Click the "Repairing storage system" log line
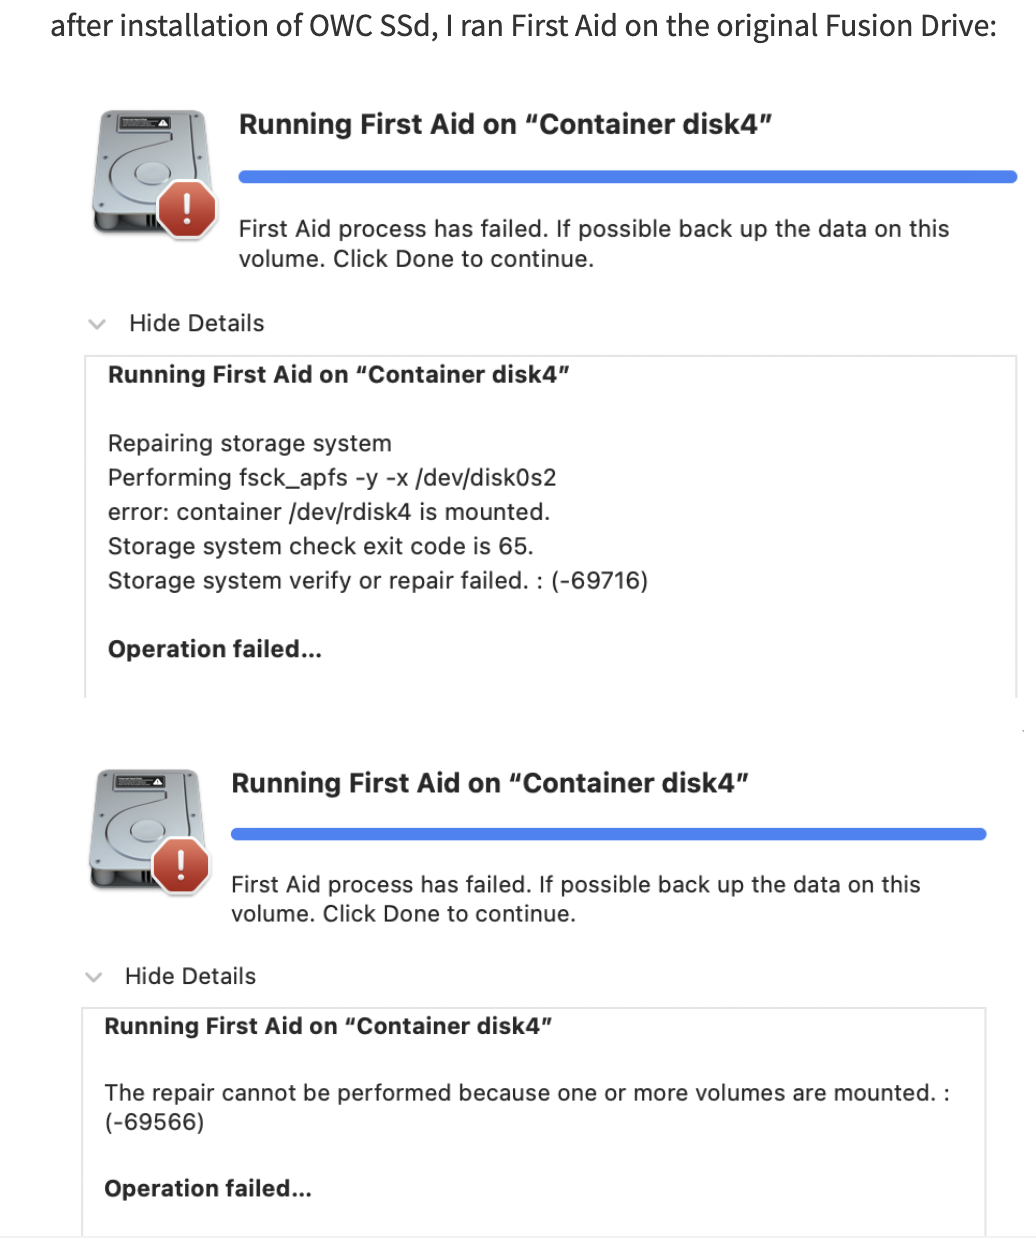This screenshot has height=1246, width=1036. click(x=250, y=443)
